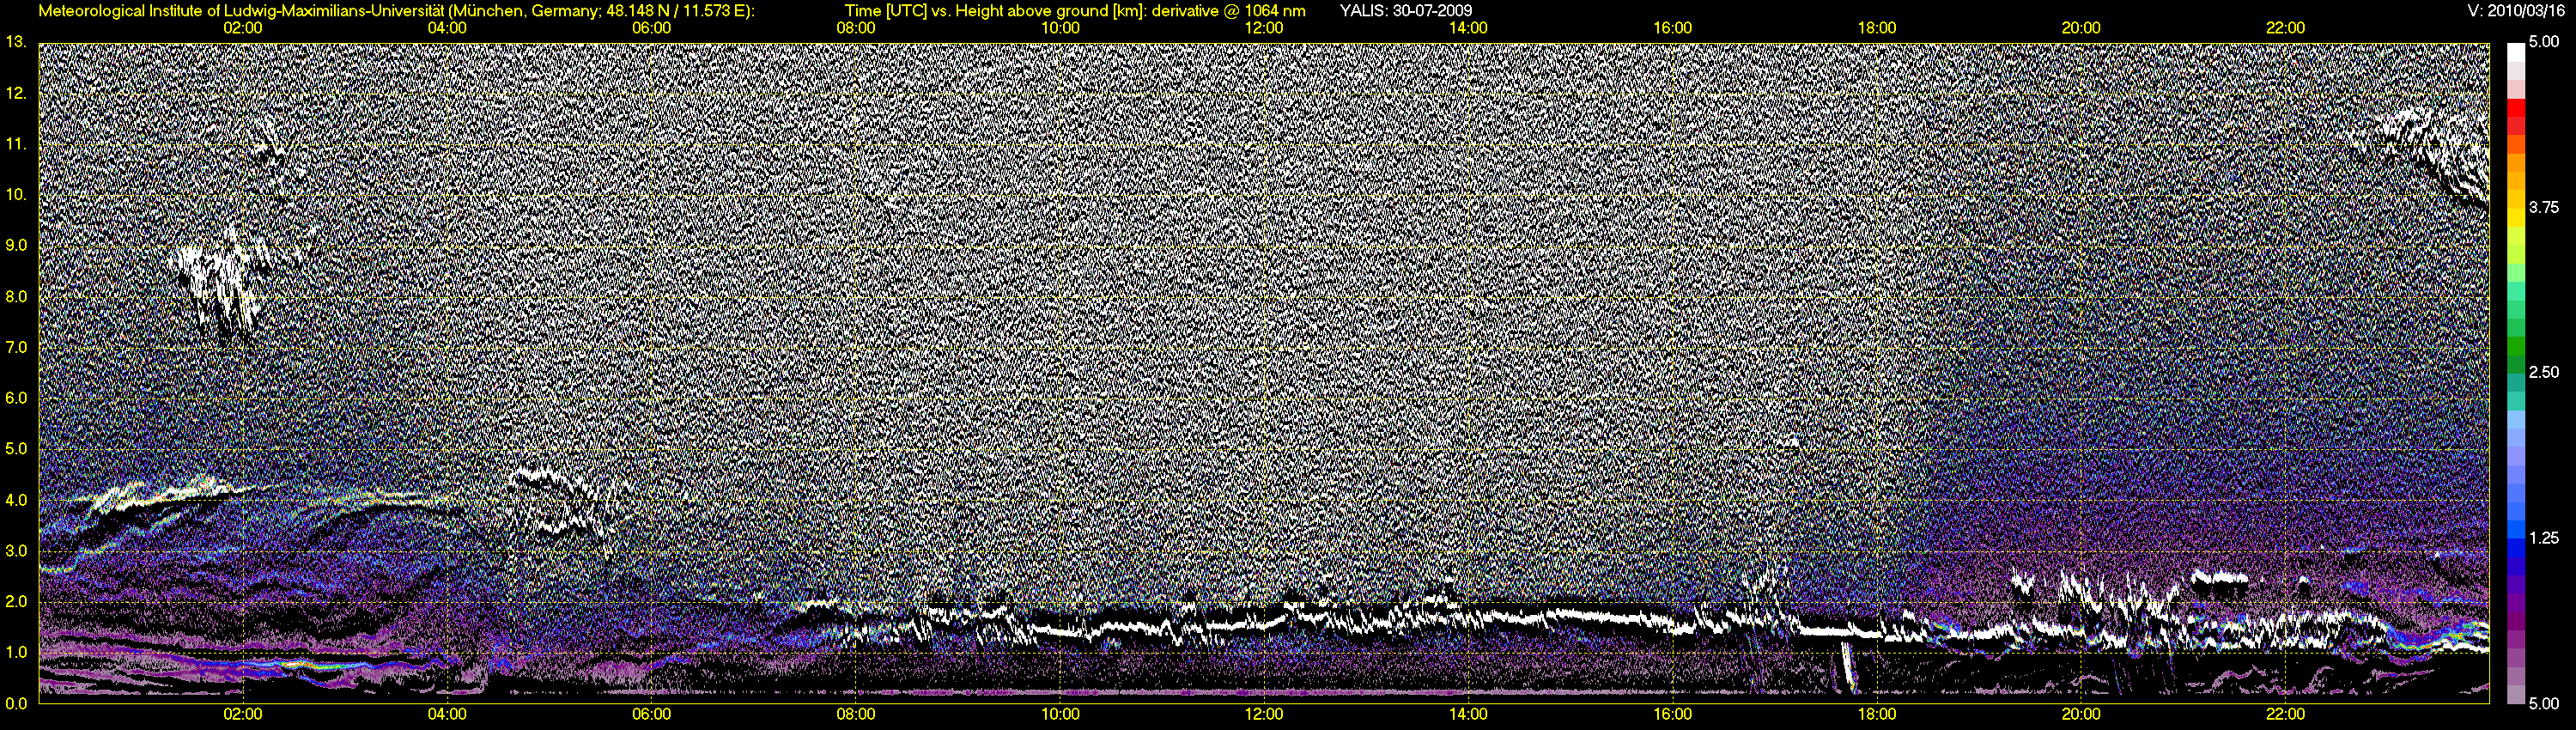Pick the yellow segment of the colorbar
2576x730 pixels.
[x=2515, y=220]
